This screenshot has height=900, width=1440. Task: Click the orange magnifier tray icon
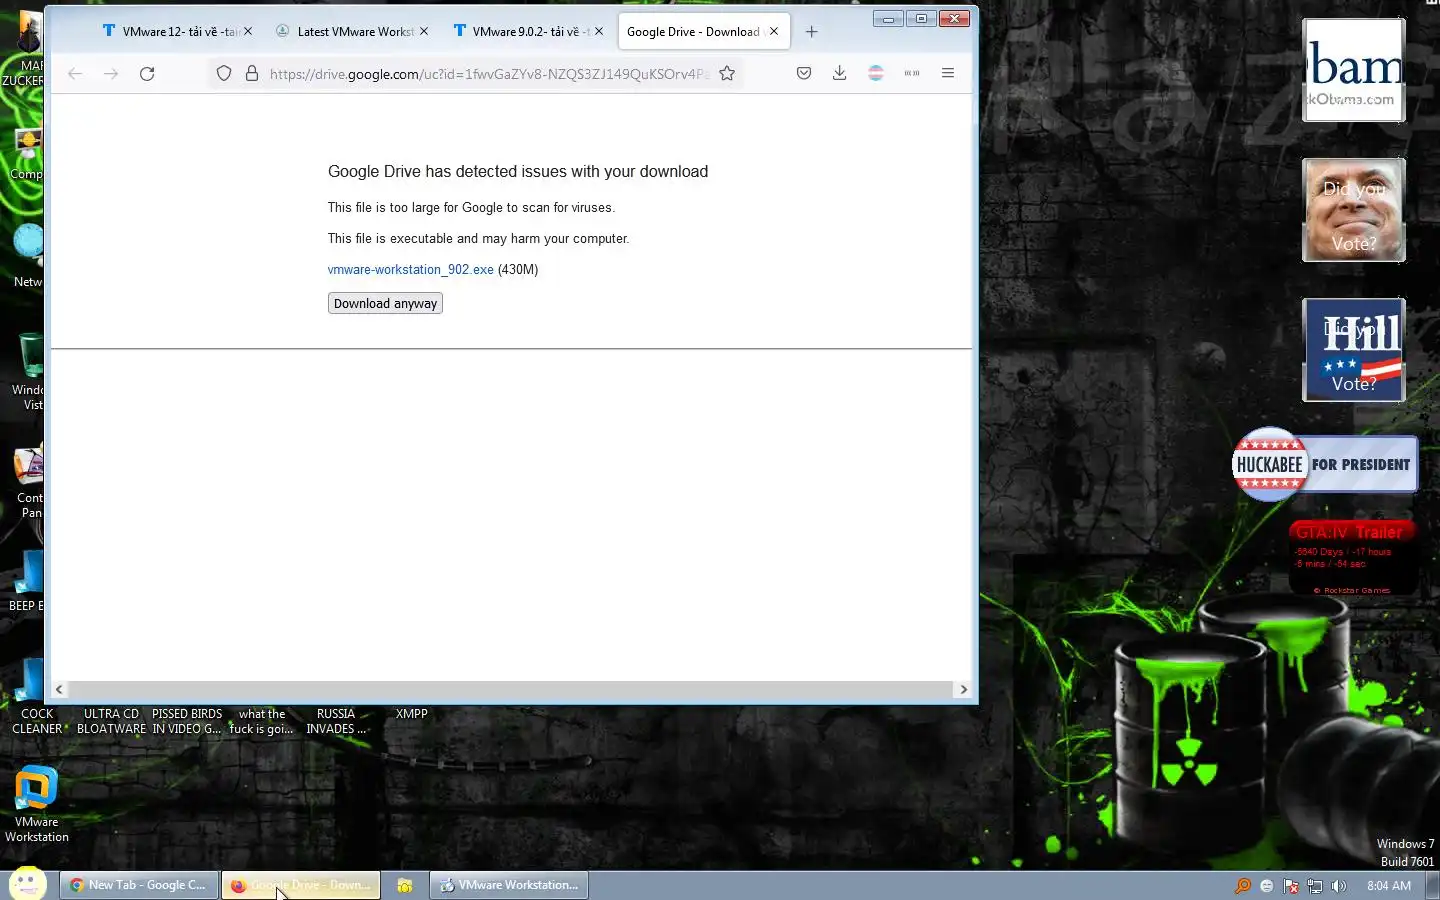(x=1243, y=886)
